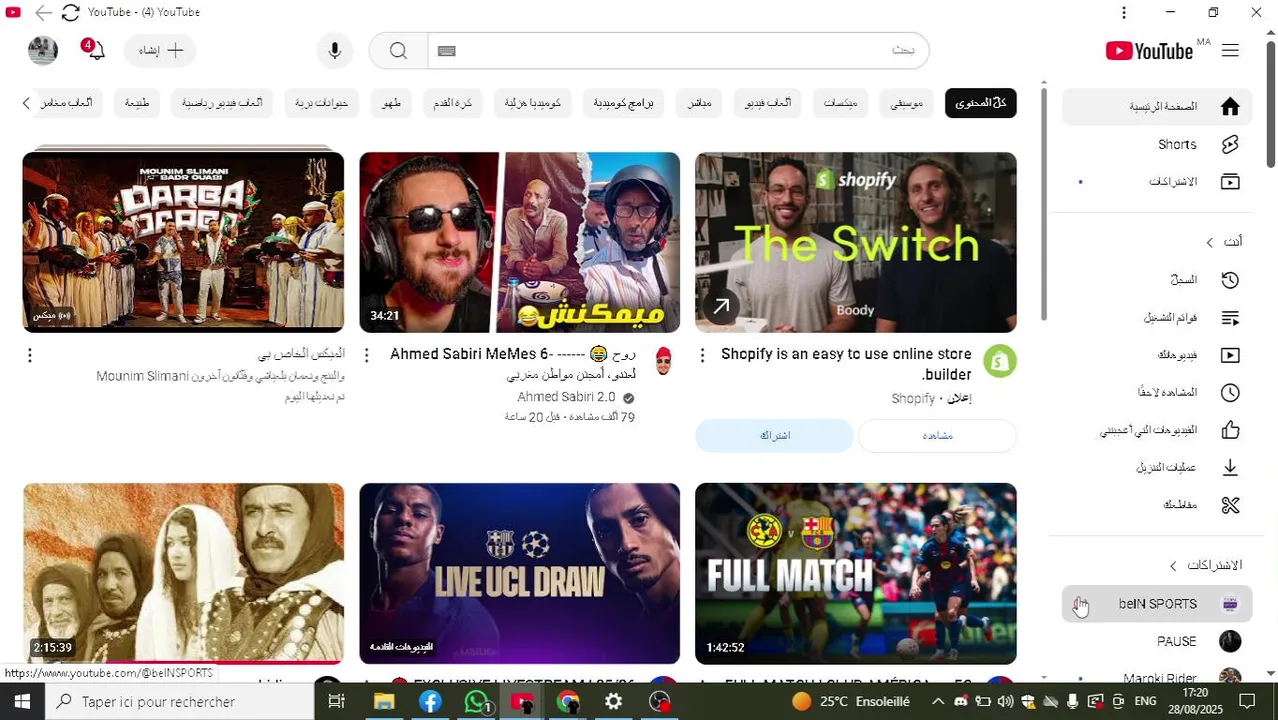
Task: Click the Shopify channel avatar
Action: (x=1000, y=362)
